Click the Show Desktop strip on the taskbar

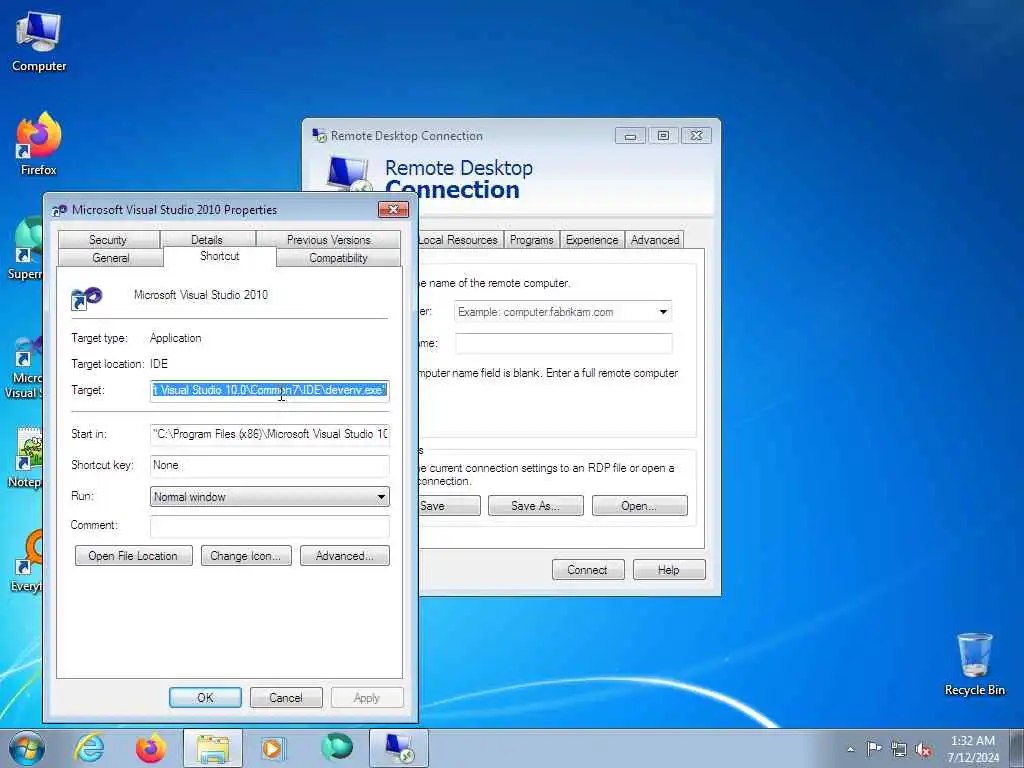pos(1017,748)
